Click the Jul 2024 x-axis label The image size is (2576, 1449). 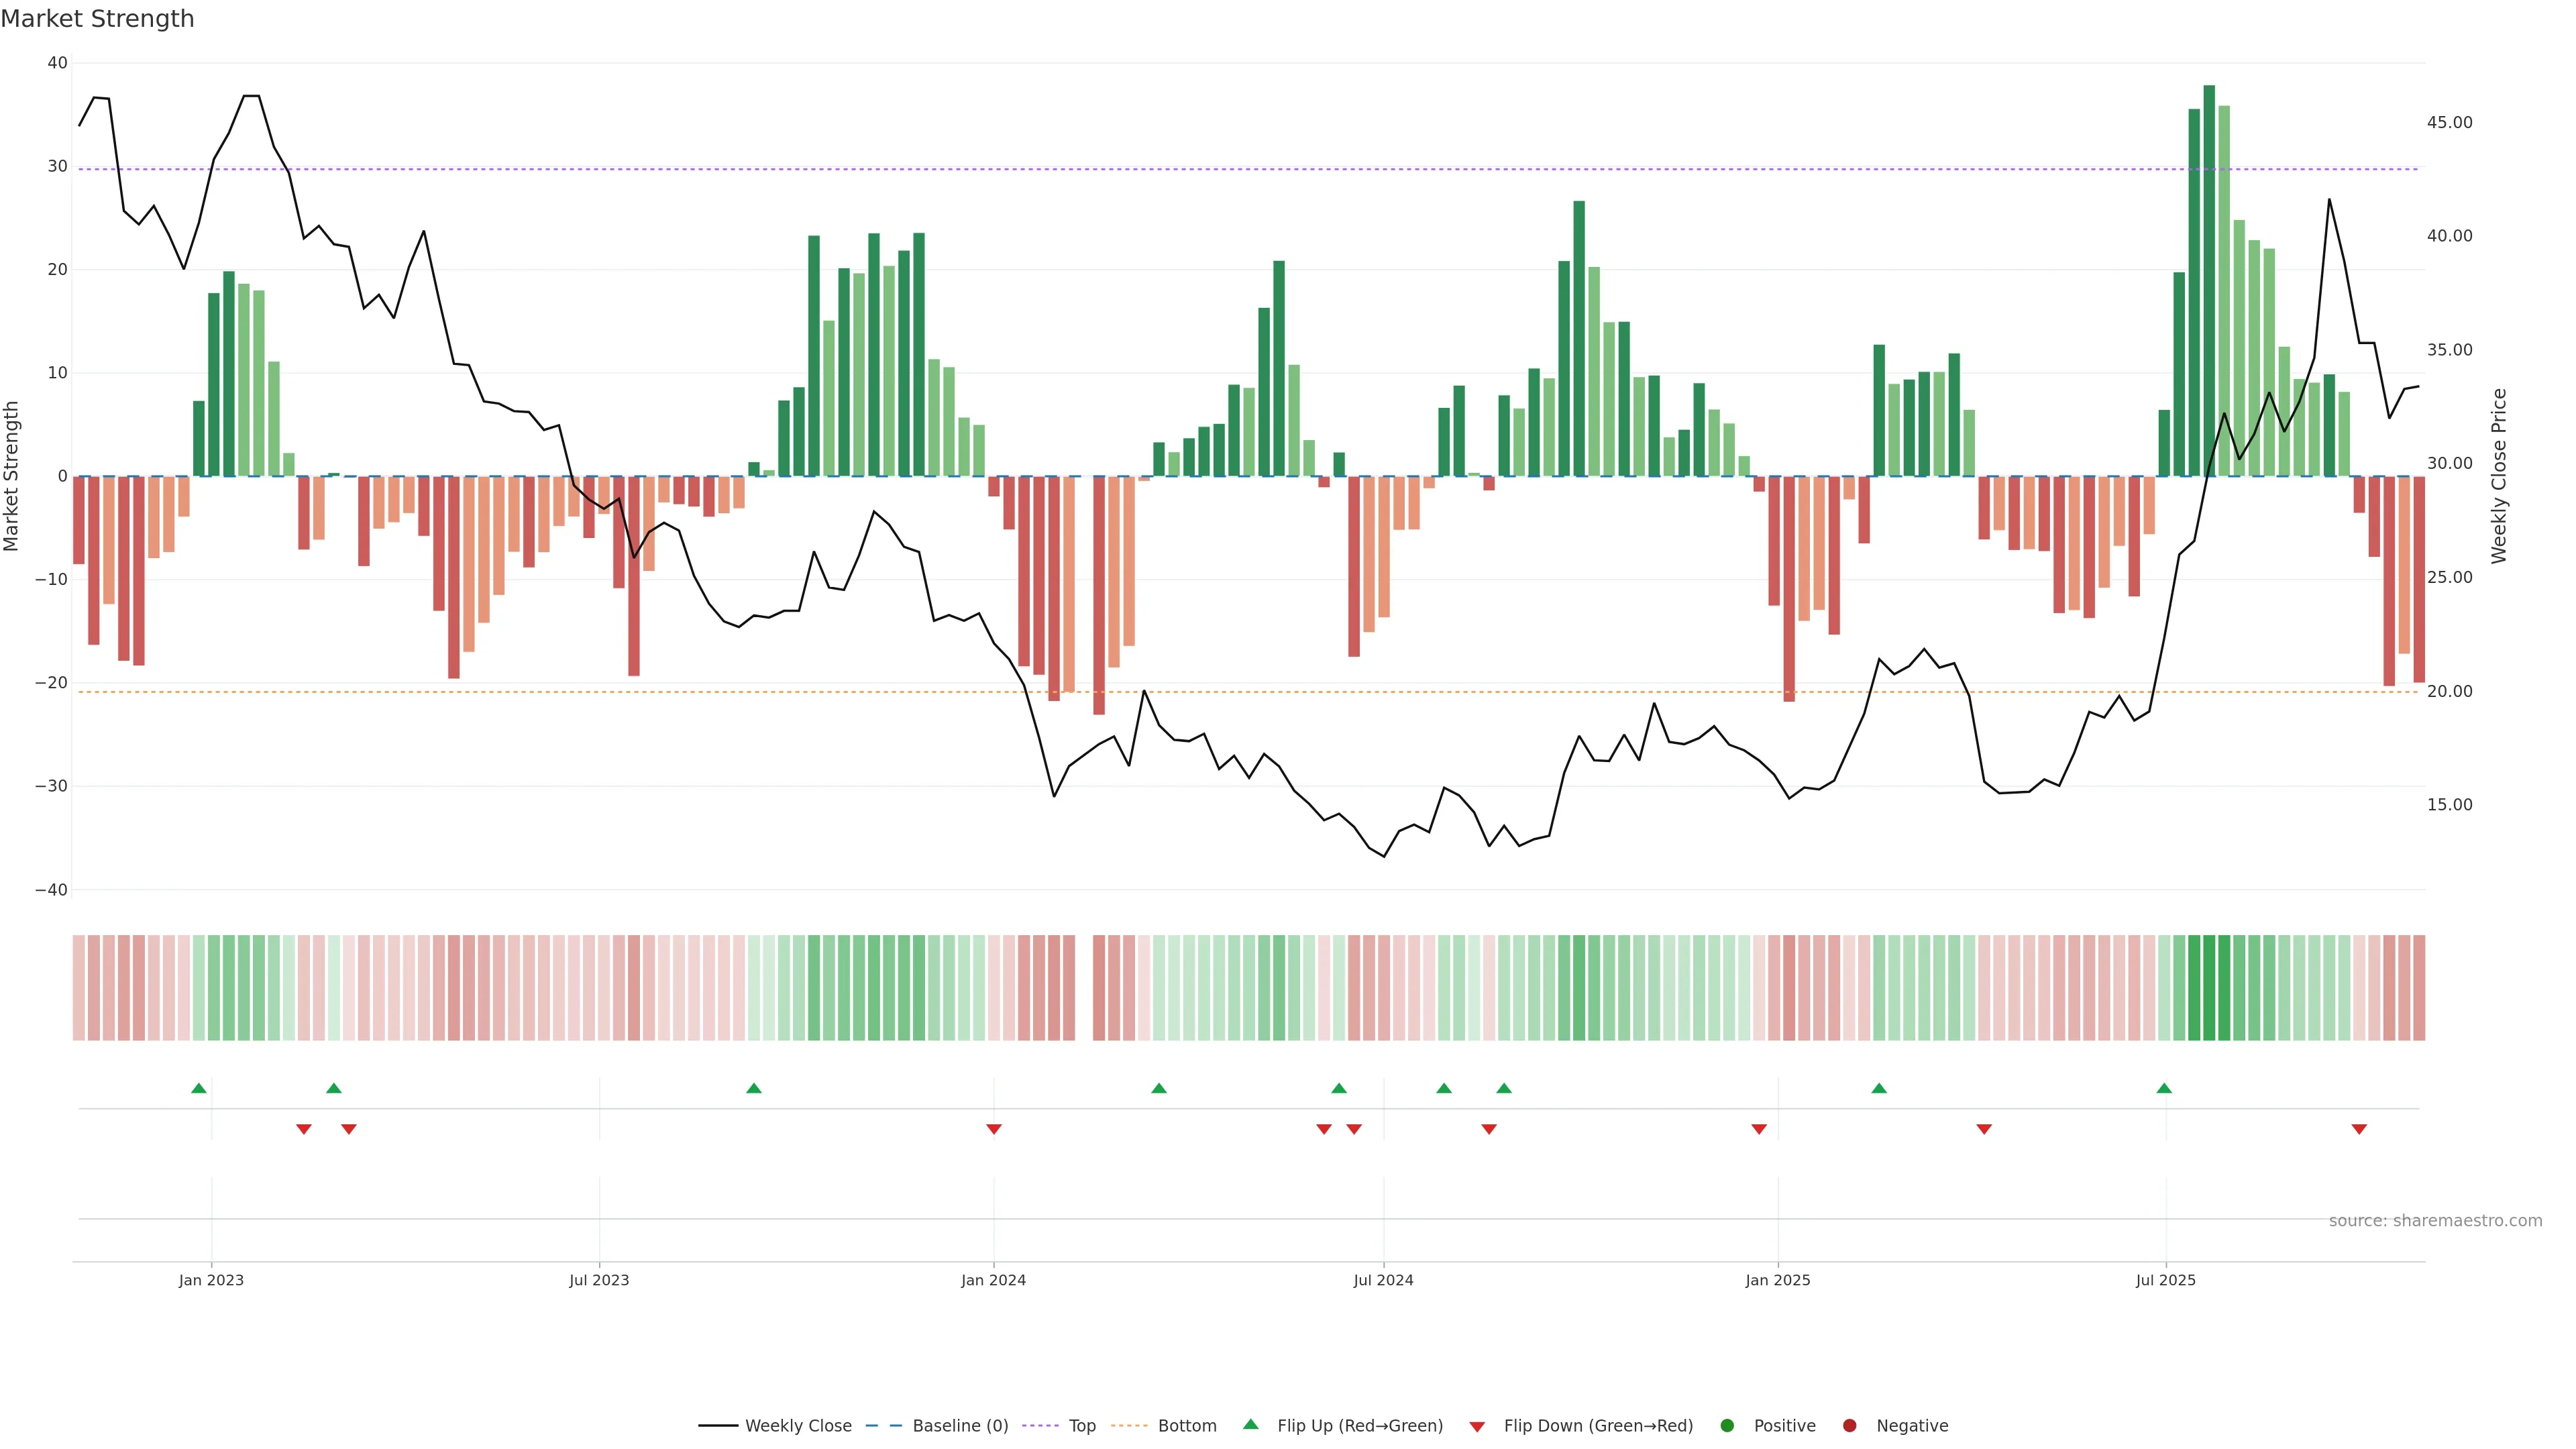click(1383, 1280)
